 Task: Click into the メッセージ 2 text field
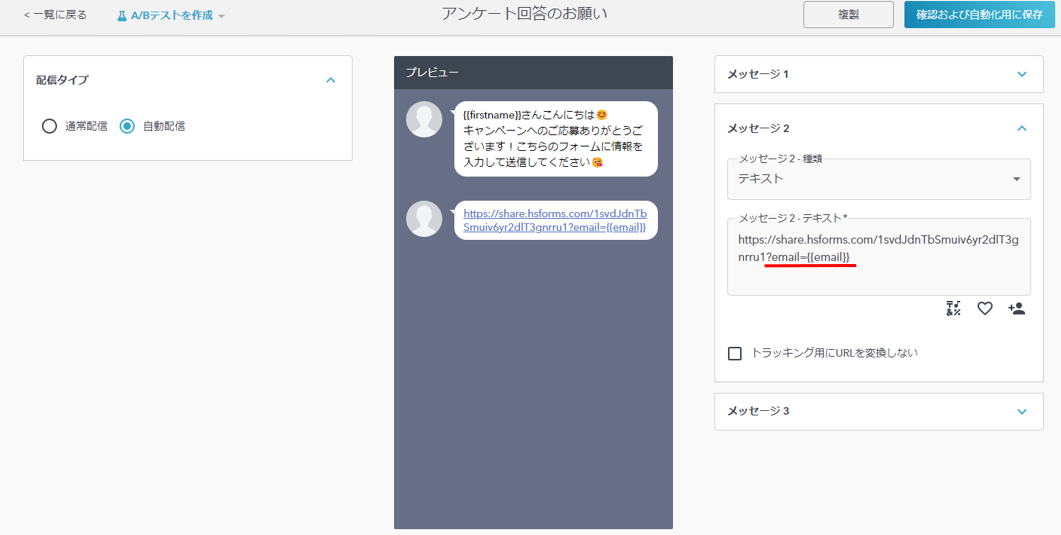(x=878, y=272)
